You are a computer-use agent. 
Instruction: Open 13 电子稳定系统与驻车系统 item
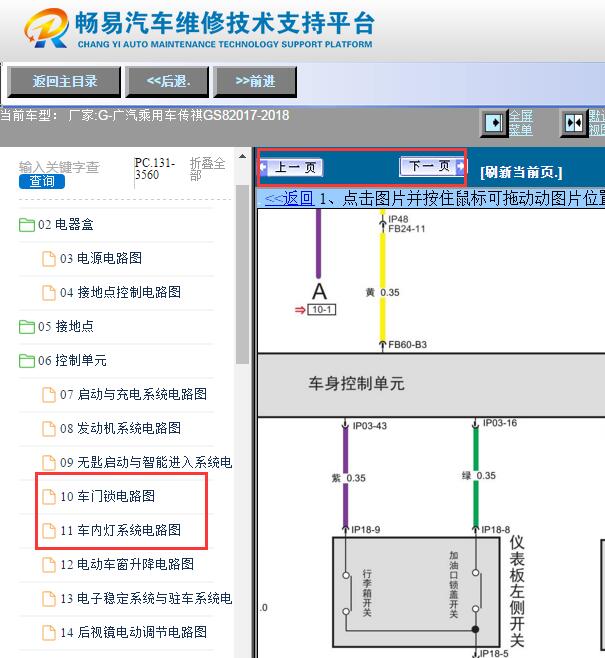point(146,598)
